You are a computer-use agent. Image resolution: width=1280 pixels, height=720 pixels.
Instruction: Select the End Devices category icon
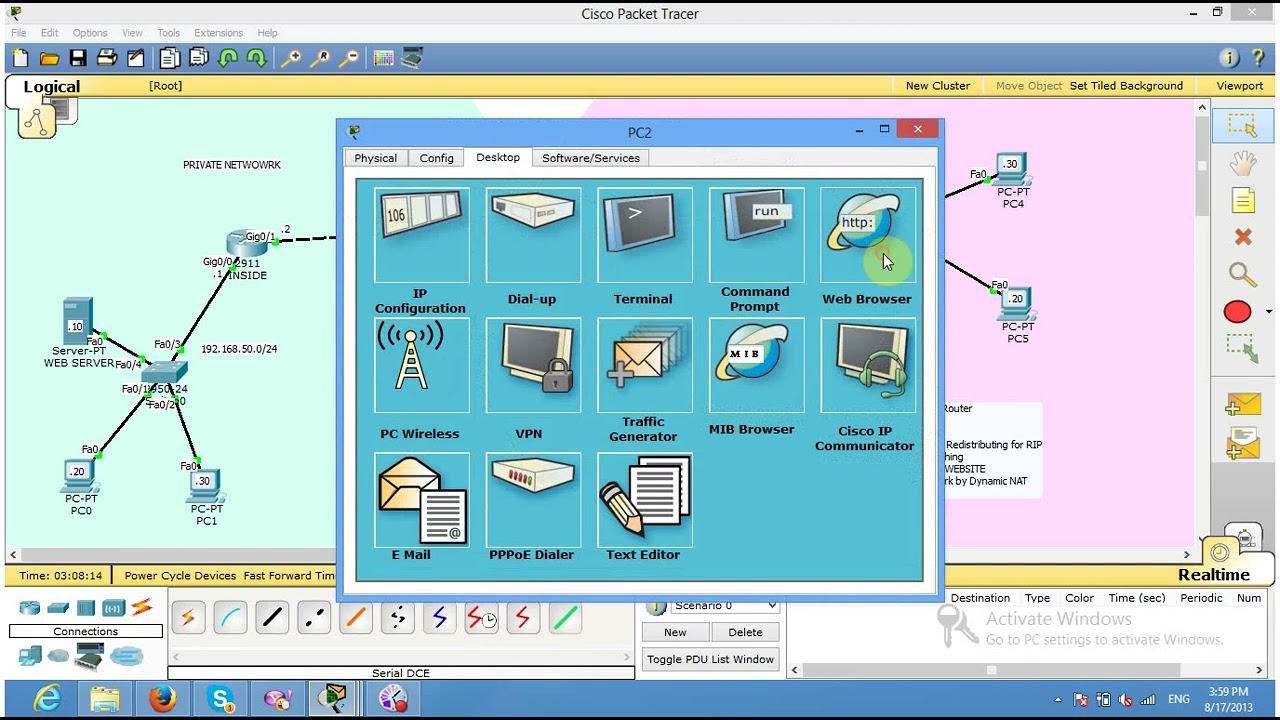tap(30, 656)
